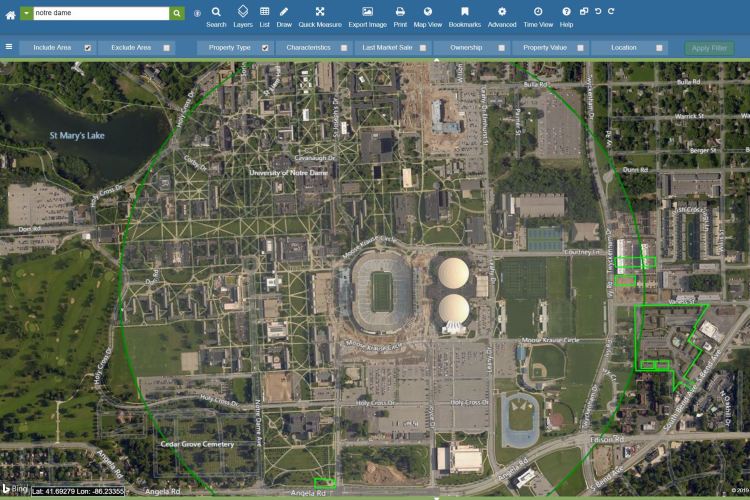This screenshot has height=500, width=750.
Task: Tick the Location checkbox
Action: click(659, 48)
